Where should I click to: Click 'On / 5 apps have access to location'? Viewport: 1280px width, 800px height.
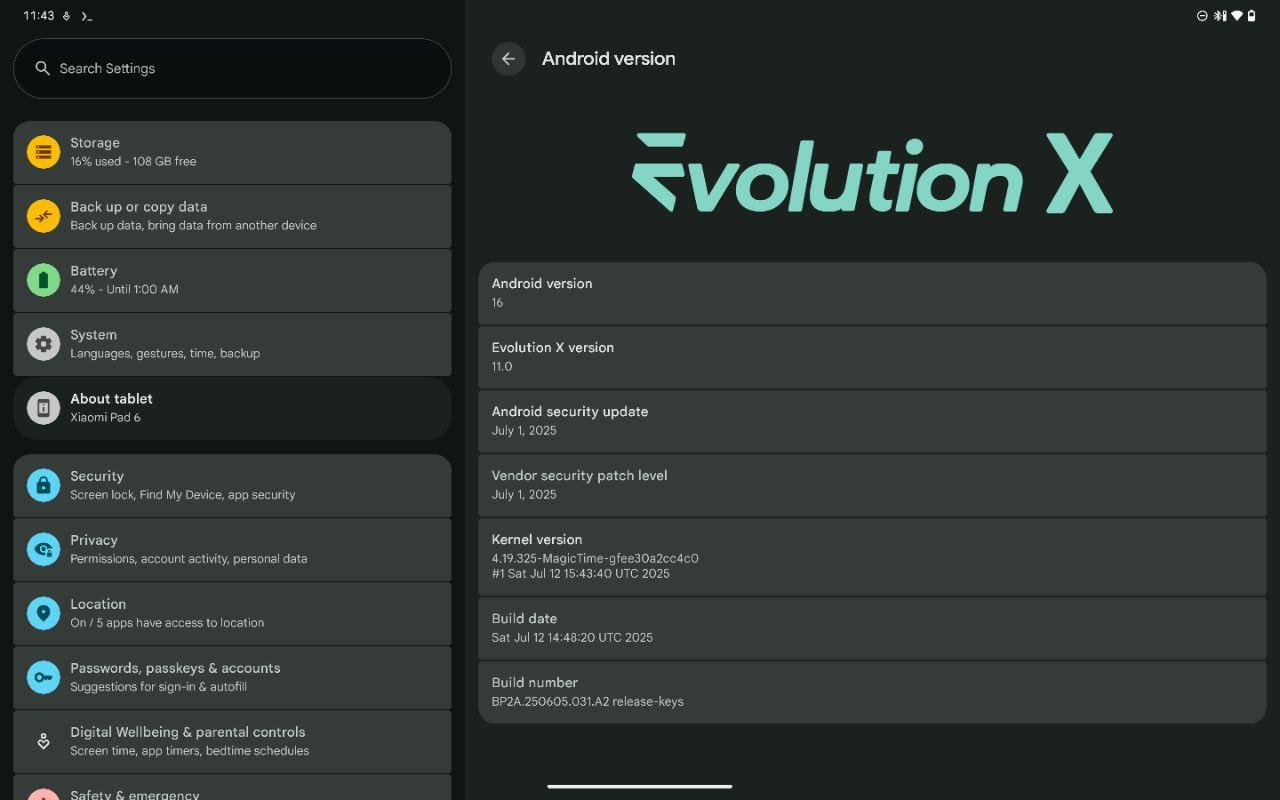(167, 622)
